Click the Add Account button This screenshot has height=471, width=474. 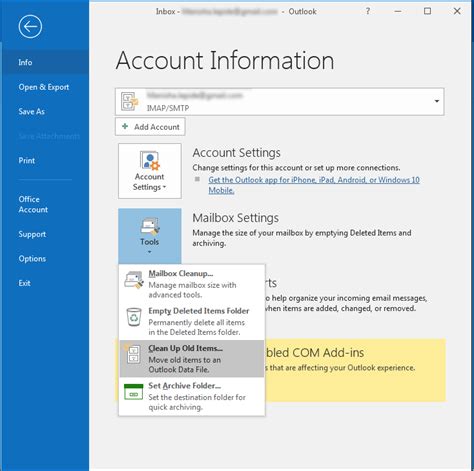click(x=150, y=127)
